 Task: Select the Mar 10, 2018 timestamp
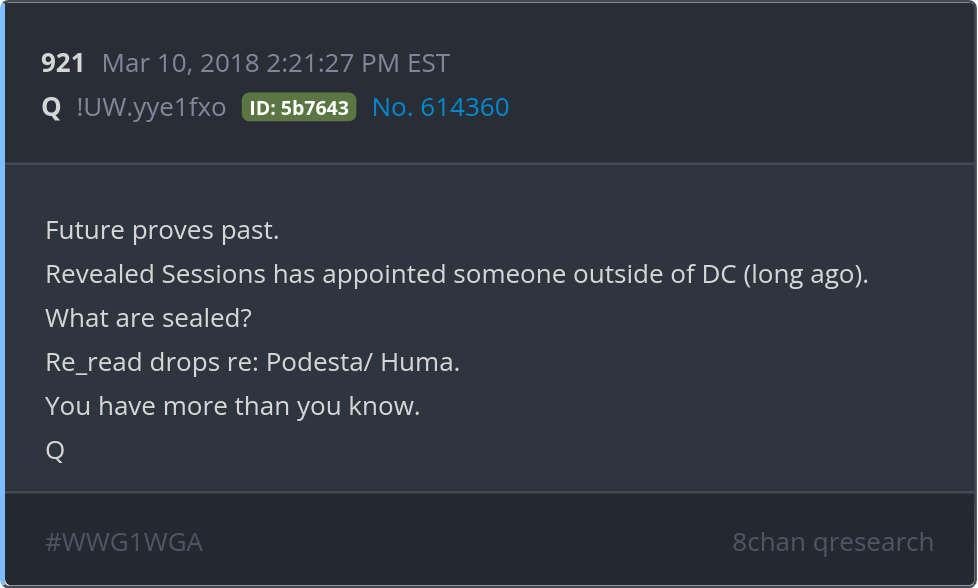(275, 64)
